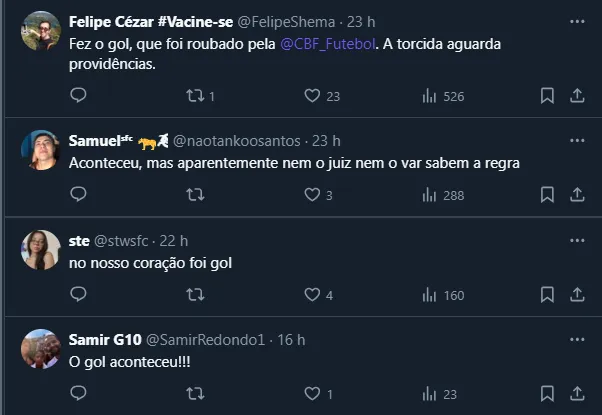Bookmark Samuel's tweet
The height and width of the screenshot is (415, 602).
(547, 195)
